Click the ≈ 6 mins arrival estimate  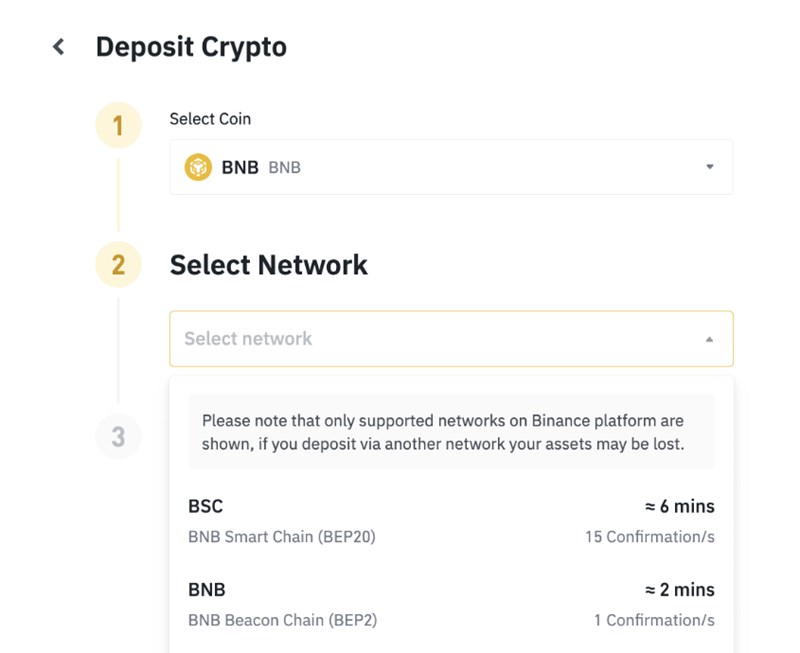679,506
